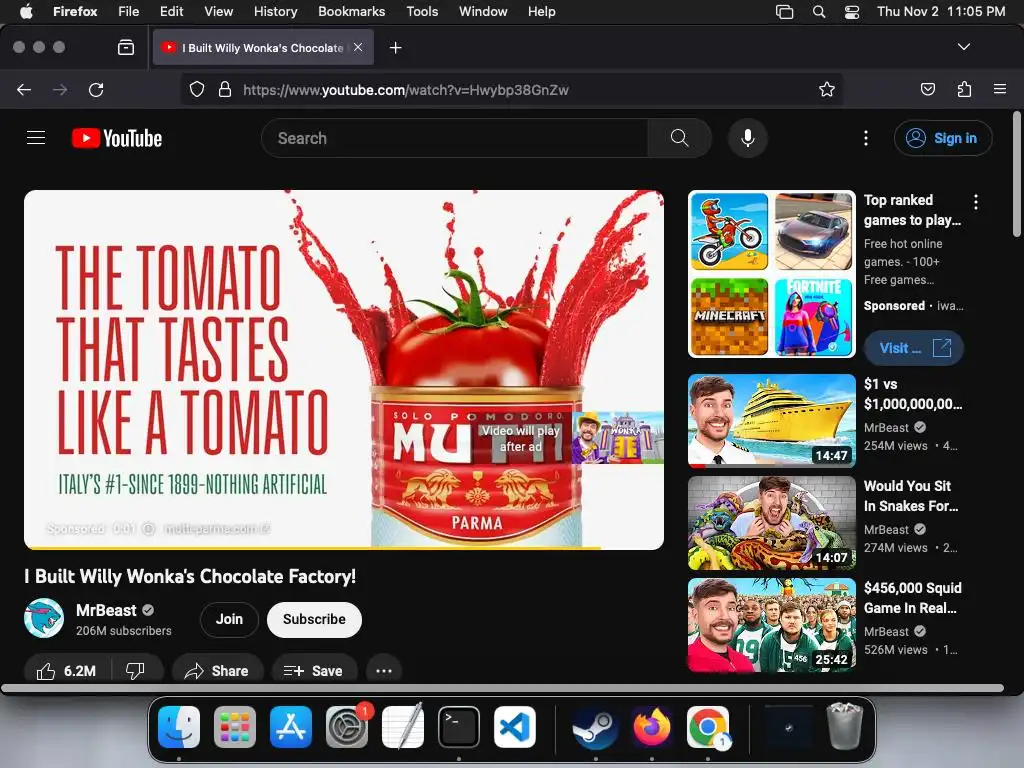Open YouTube settings three-dot menu
This screenshot has width=1024, height=768.
pos(866,138)
